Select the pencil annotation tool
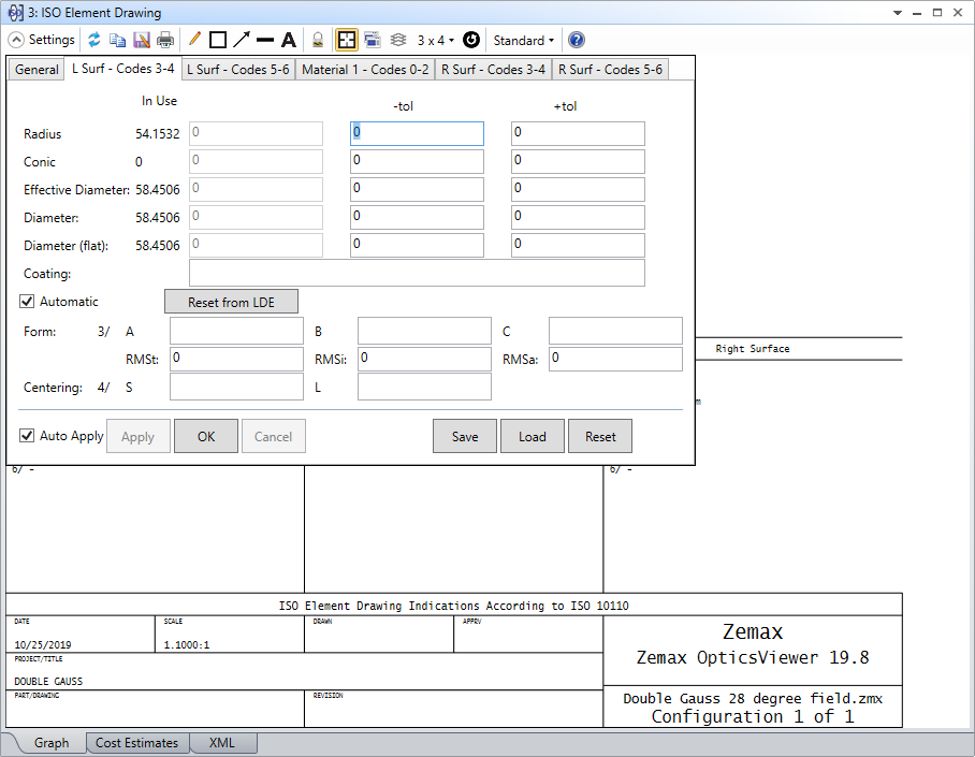Screen dimensions: 975x757 click(x=194, y=40)
